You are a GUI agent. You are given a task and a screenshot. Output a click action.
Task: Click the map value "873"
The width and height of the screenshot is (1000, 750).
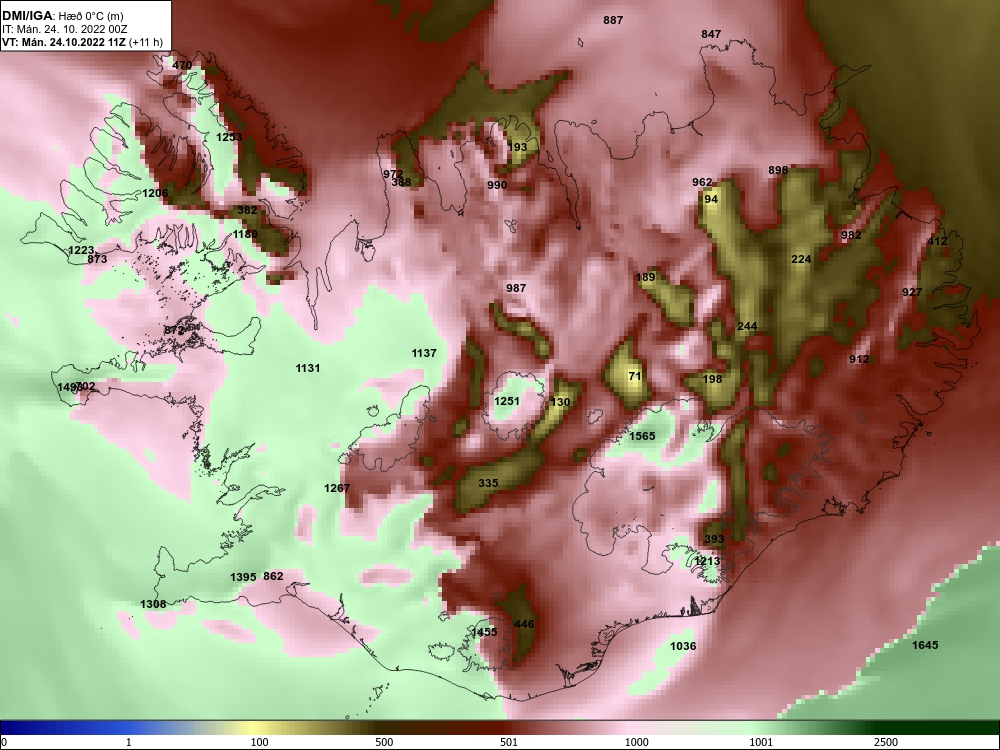pyautogui.click(x=97, y=260)
